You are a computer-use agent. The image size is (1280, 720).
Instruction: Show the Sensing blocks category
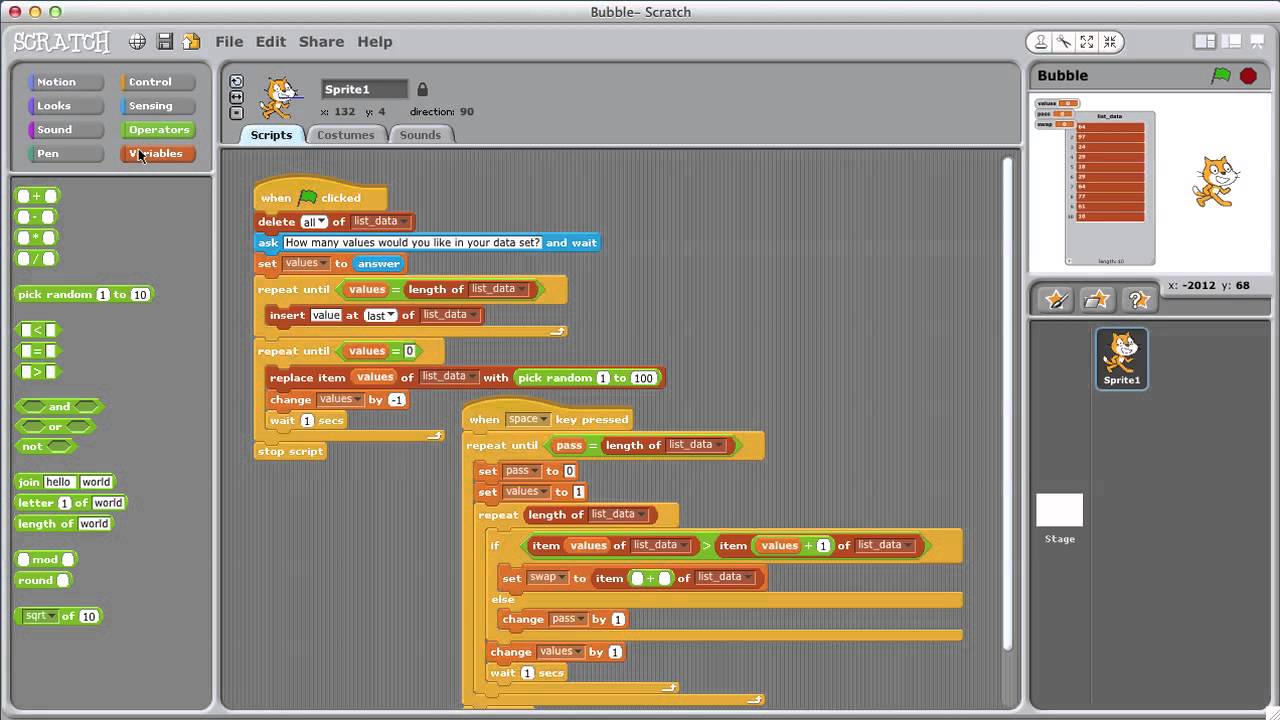point(158,106)
